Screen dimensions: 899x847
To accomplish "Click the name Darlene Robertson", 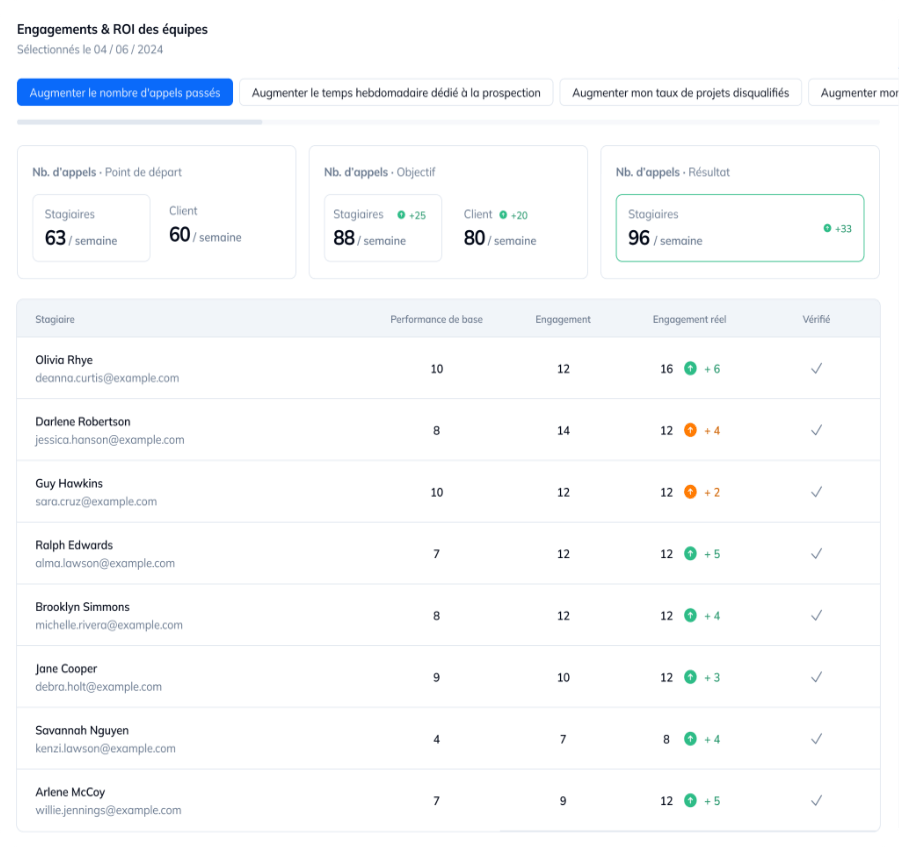I will click(x=83, y=421).
